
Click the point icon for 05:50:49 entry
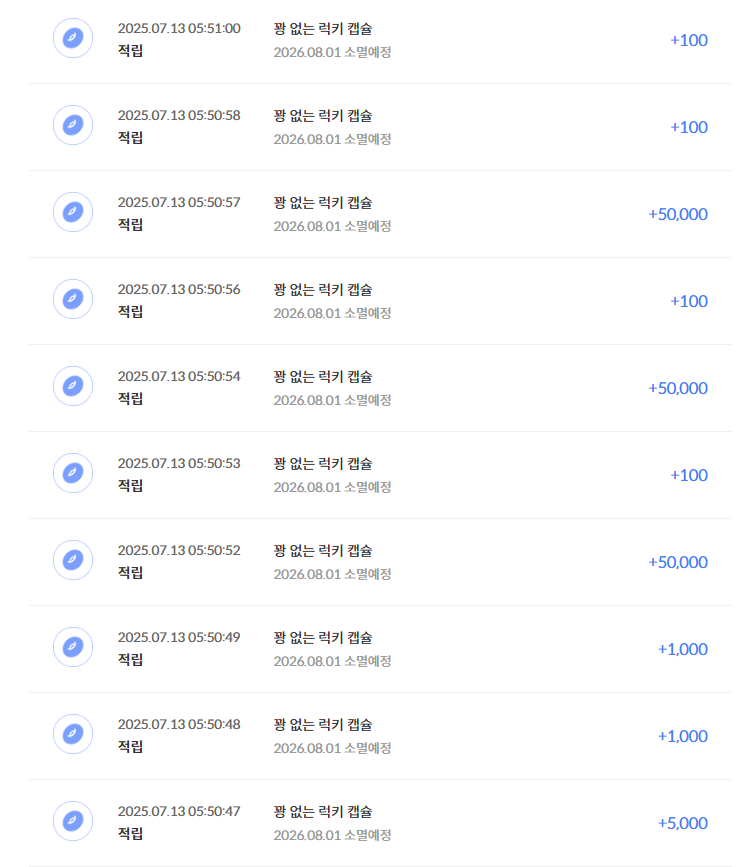(x=72, y=647)
